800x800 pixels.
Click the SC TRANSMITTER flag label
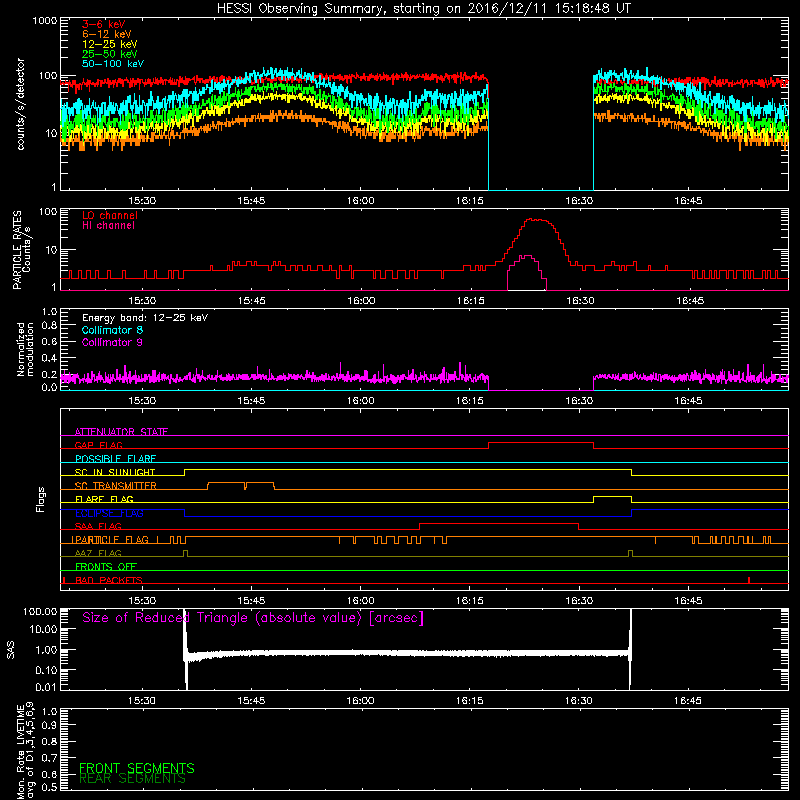(116, 486)
